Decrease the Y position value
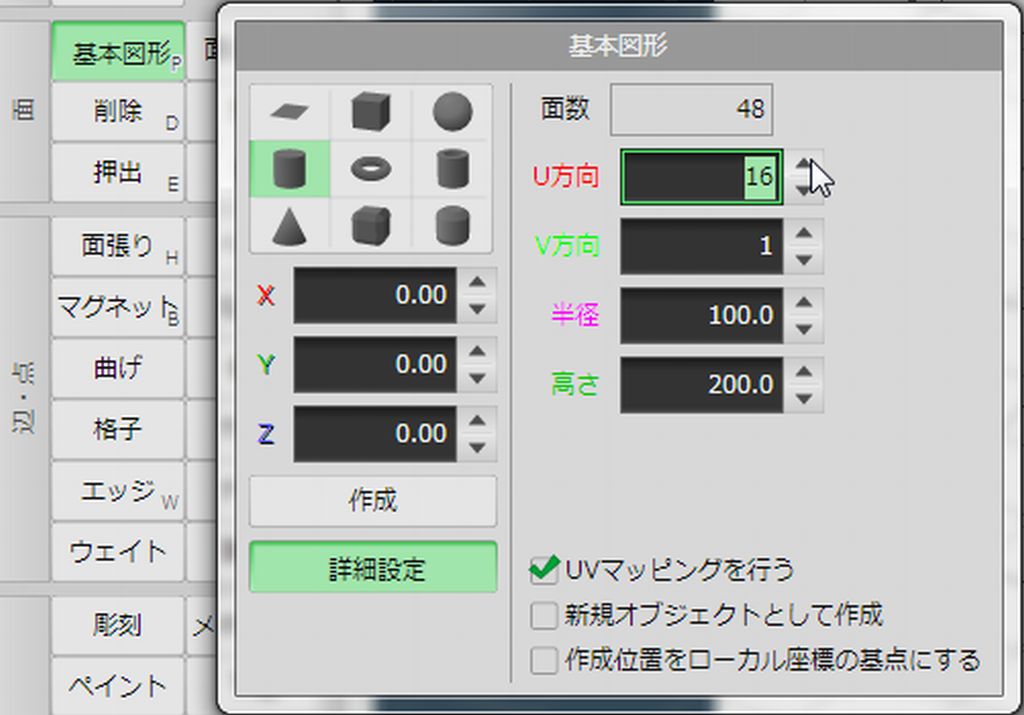This screenshot has height=715, width=1024. (x=477, y=378)
